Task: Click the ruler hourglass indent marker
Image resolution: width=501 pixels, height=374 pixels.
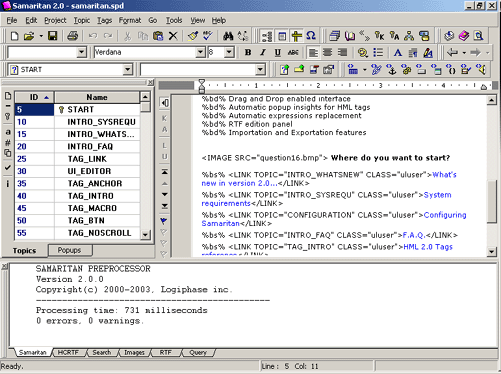Action: coord(202,86)
